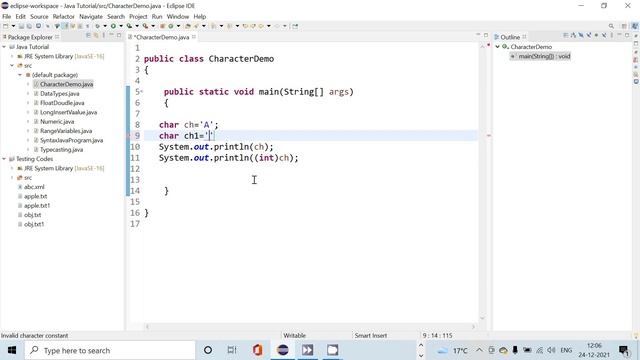The image size is (640, 360).
Task: Click the Save All toolbar icon
Action: [29, 26]
